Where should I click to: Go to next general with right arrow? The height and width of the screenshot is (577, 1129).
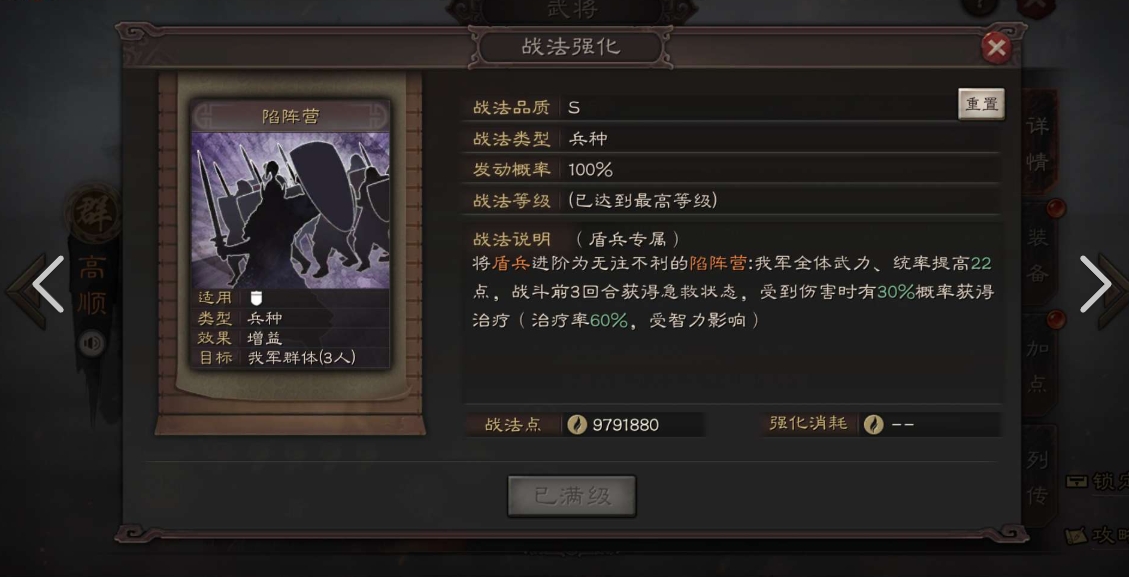[1095, 285]
